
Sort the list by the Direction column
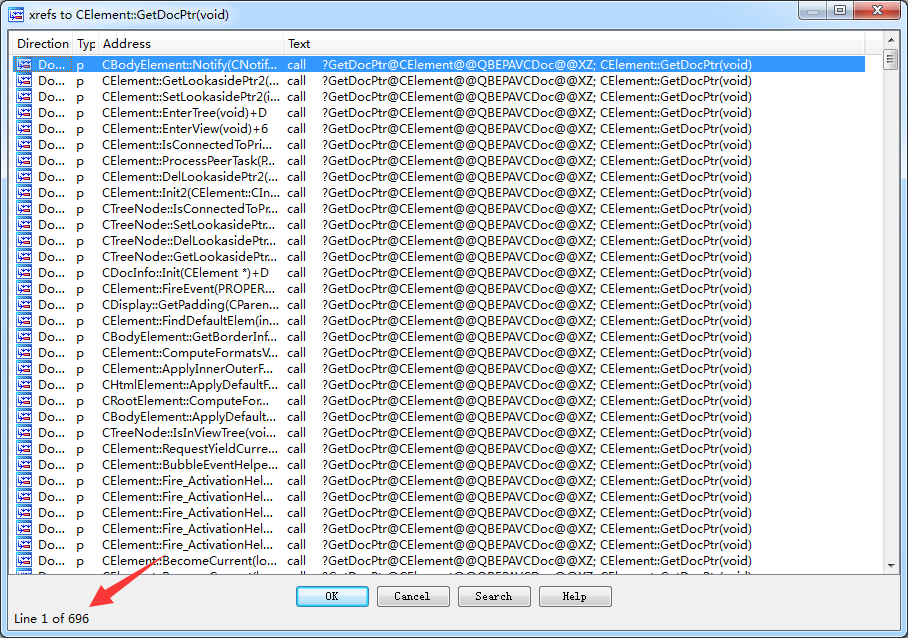point(42,44)
